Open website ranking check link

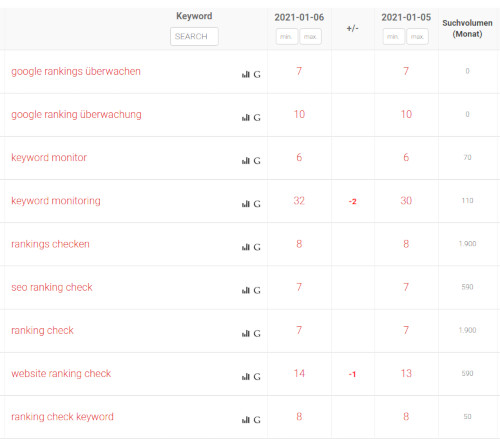pos(61,373)
